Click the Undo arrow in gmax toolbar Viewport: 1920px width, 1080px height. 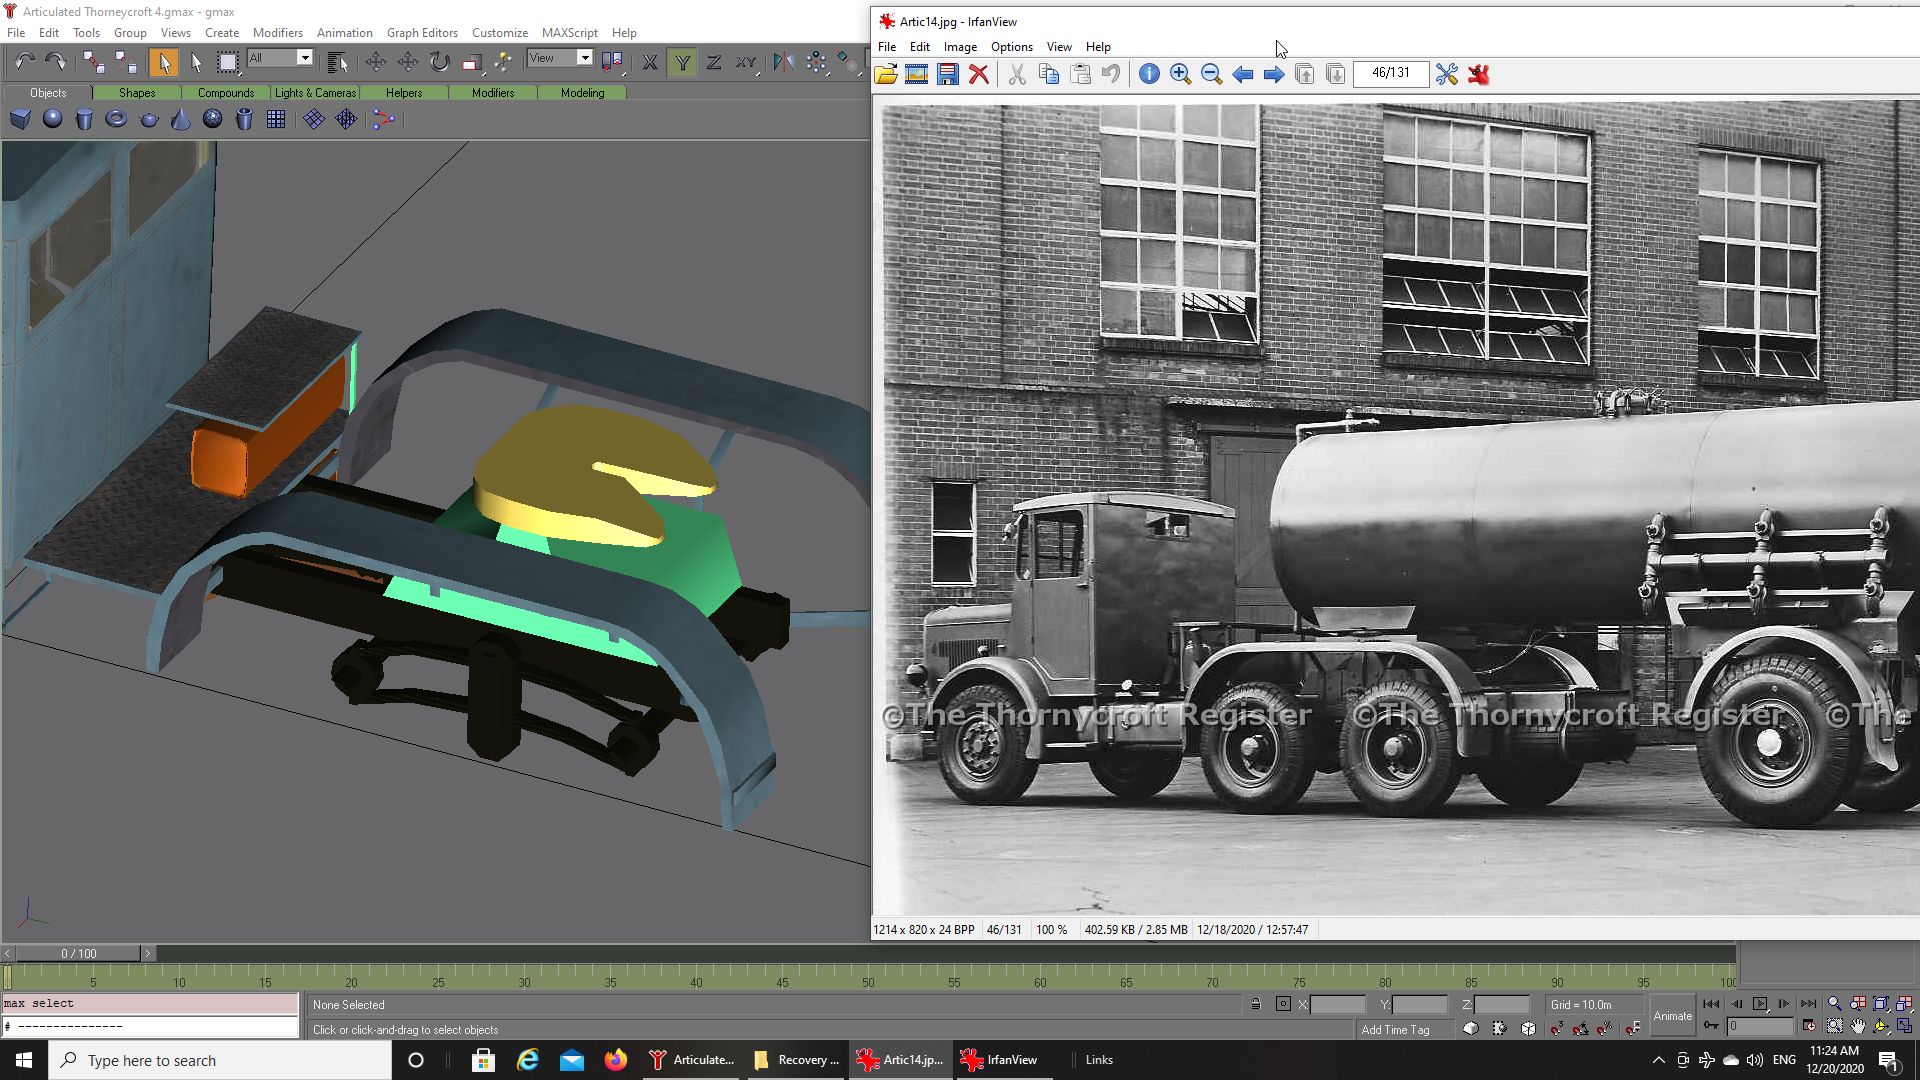25,62
